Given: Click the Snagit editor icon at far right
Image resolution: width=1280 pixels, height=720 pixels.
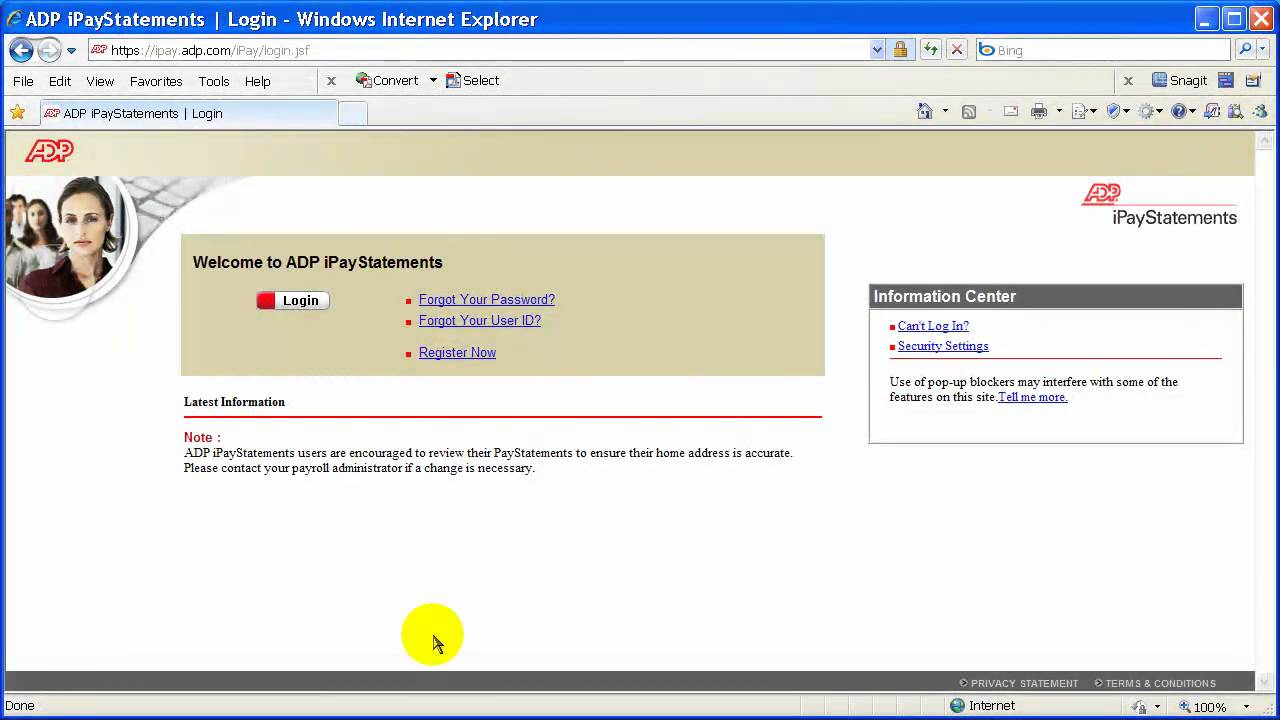Looking at the screenshot, I should (x=1253, y=80).
